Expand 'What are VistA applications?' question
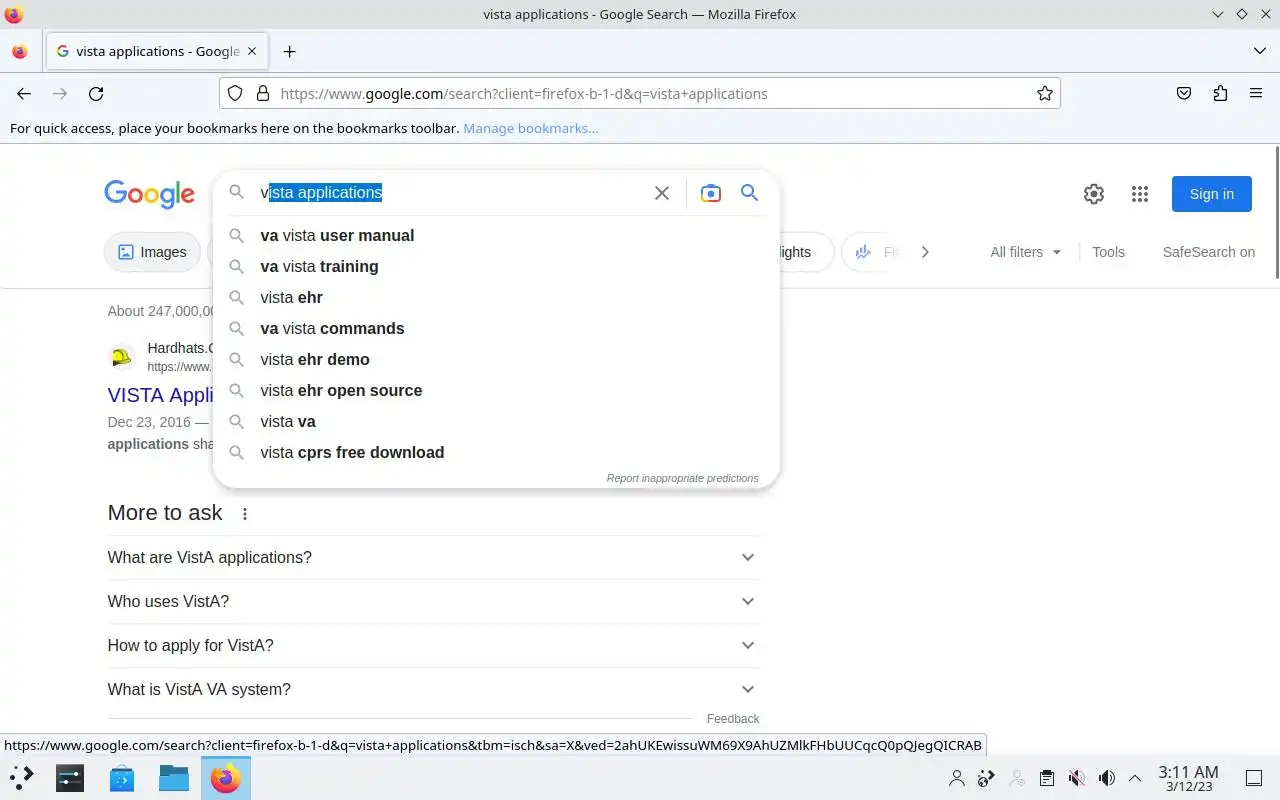 click(433, 557)
